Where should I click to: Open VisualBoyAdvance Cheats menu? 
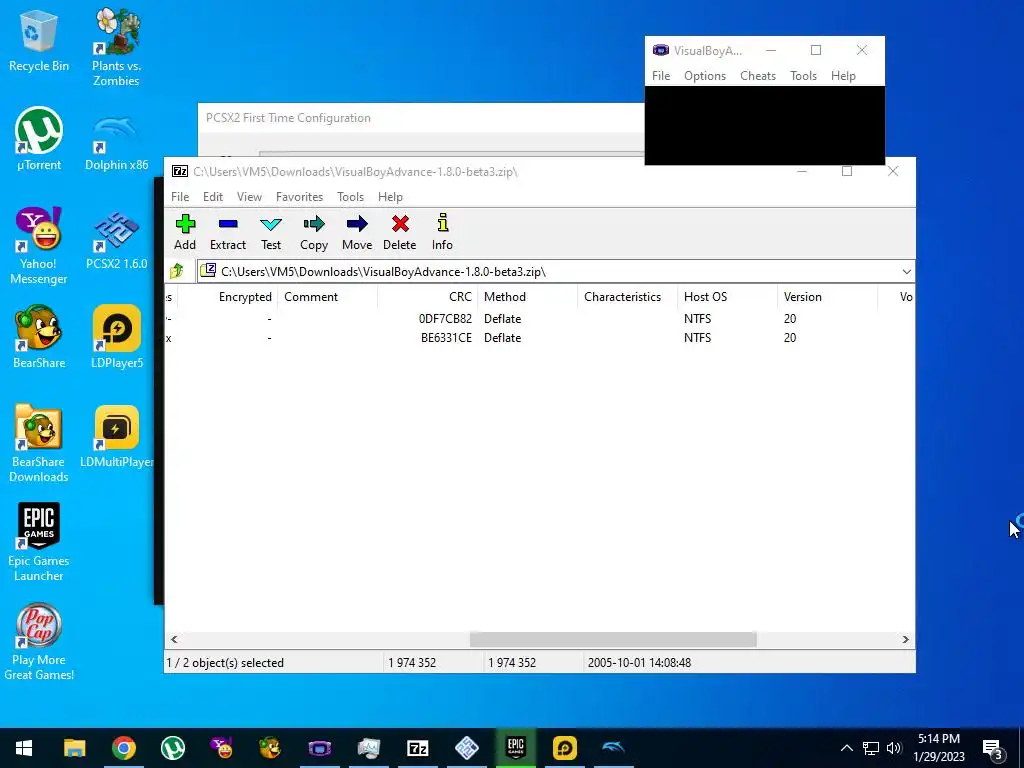(758, 76)
